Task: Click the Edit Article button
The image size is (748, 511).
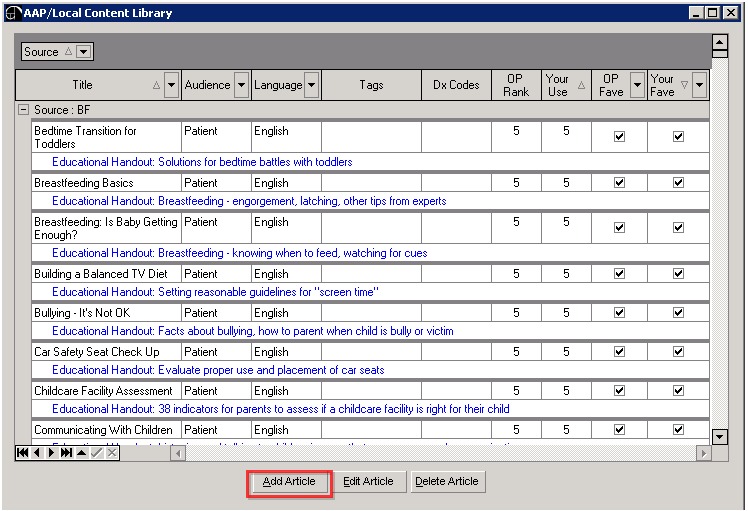Action: [368, 481]
